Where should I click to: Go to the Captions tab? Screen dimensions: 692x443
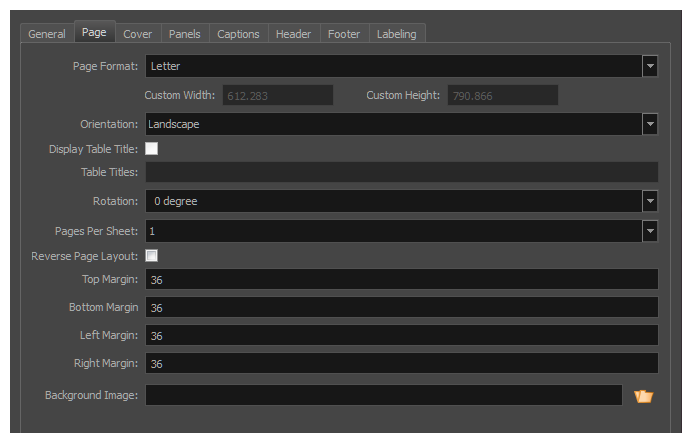tap(238, 34)
